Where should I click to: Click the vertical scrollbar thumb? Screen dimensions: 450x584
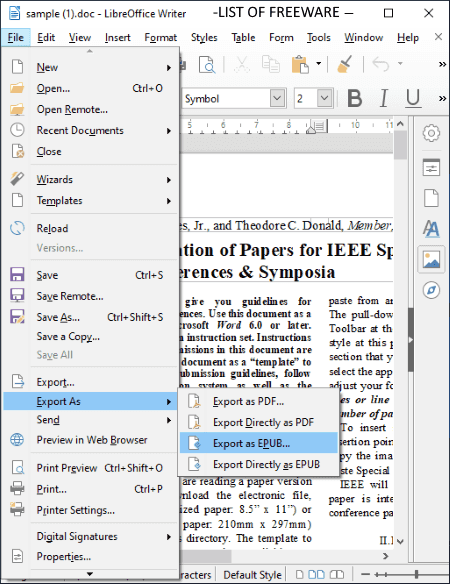(400, 145)
